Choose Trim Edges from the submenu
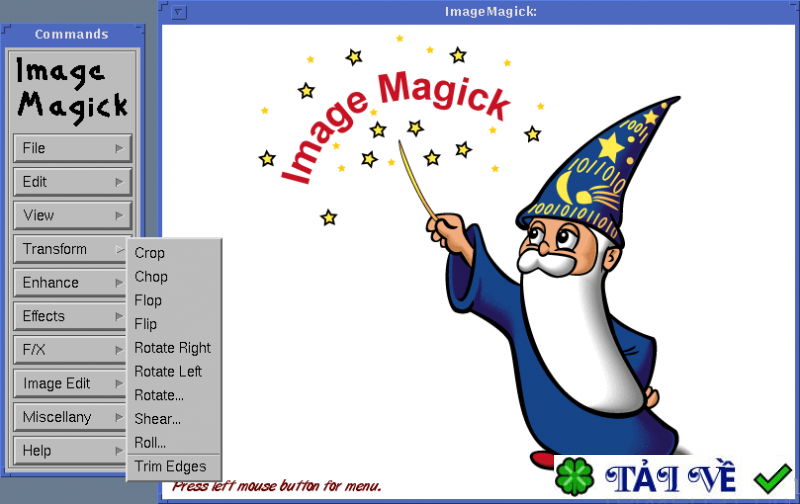 point(173,467)
